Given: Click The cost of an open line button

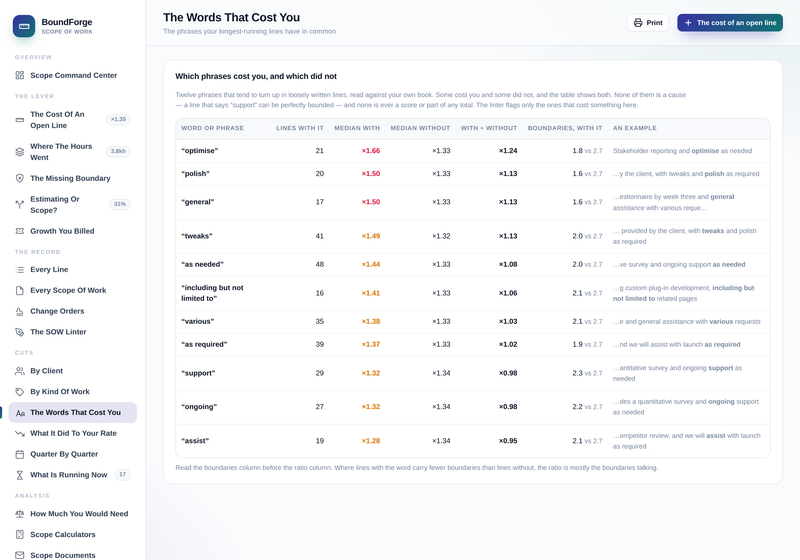Looking at the screenshot, I should [730, 22].
